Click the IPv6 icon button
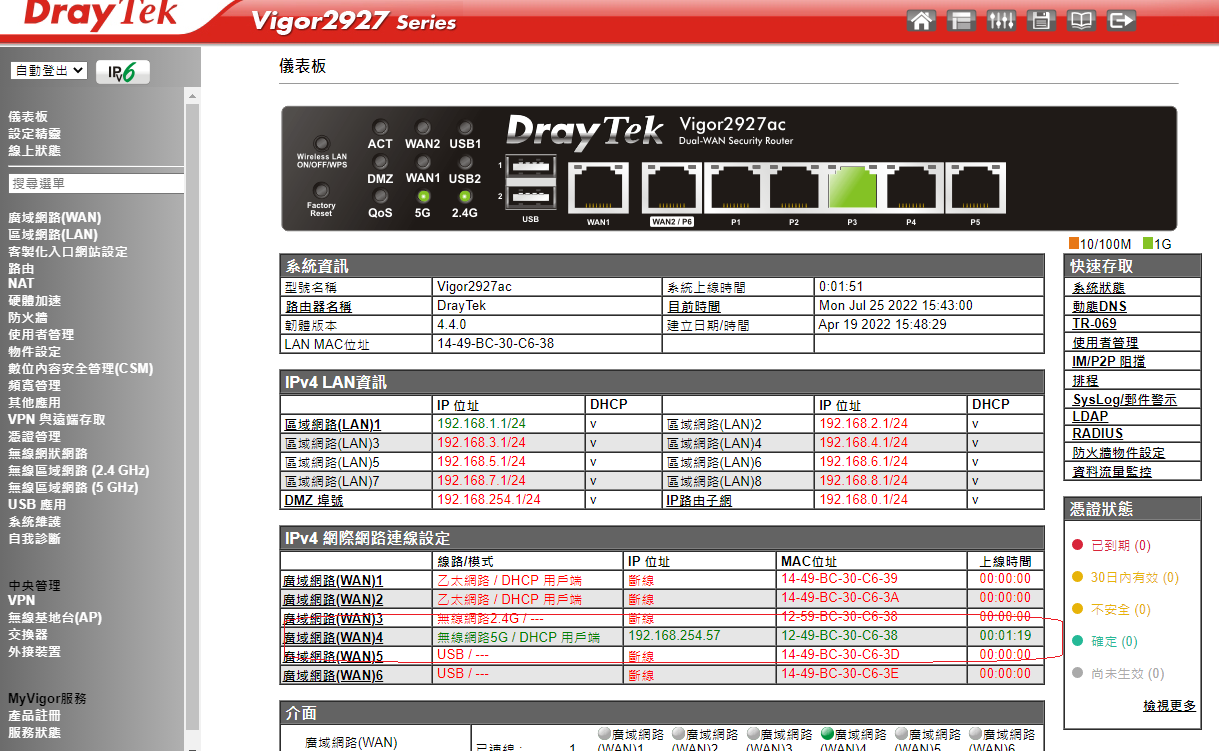 123,72
